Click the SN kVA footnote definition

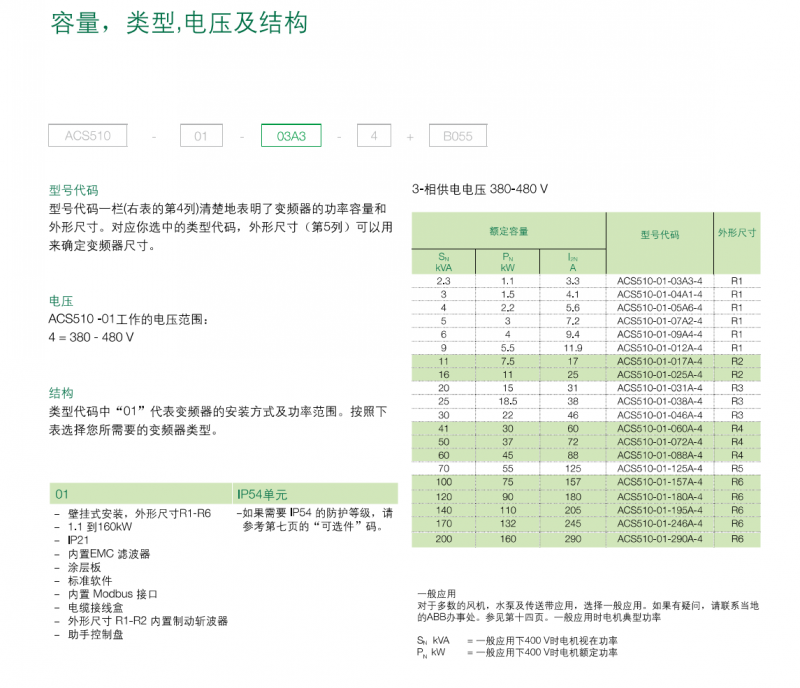click(517, 640)
